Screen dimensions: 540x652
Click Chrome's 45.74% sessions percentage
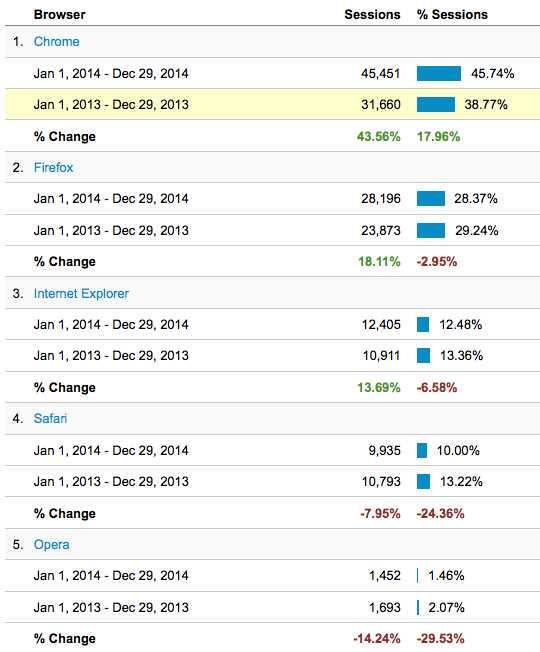pos(493,74)
